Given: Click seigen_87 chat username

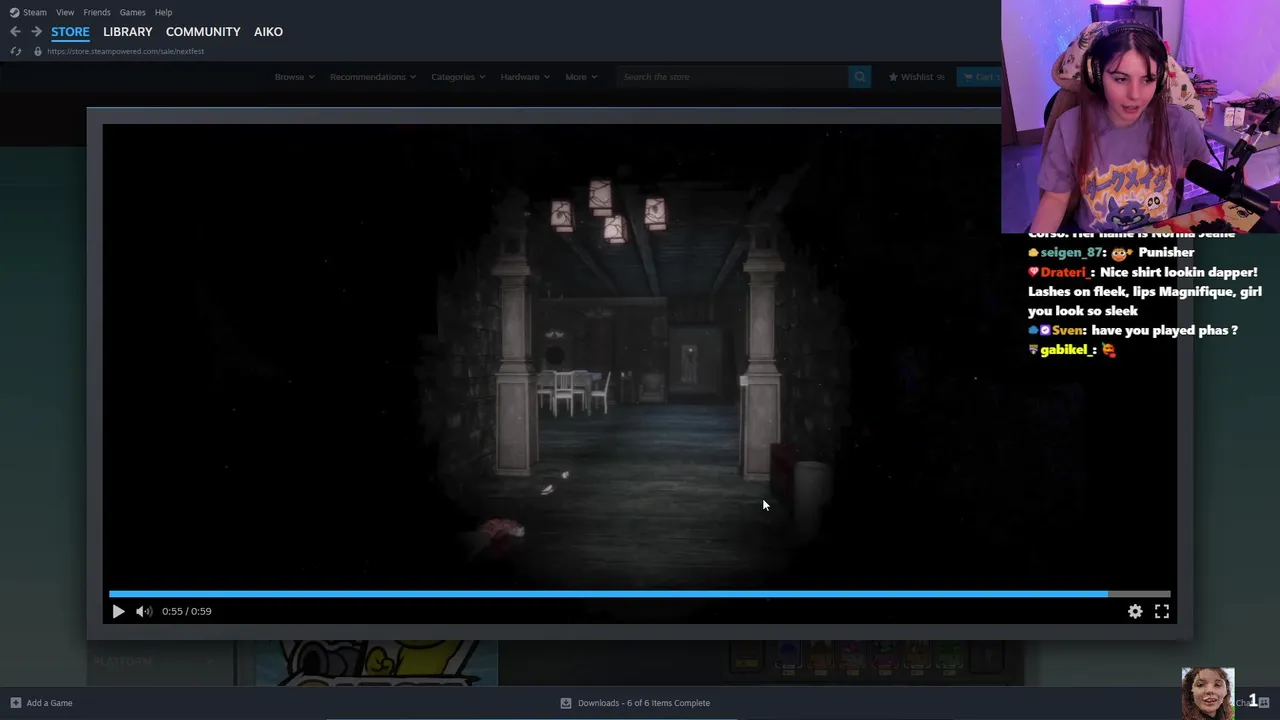Looking at the screenshot, I should [1071, 252].
